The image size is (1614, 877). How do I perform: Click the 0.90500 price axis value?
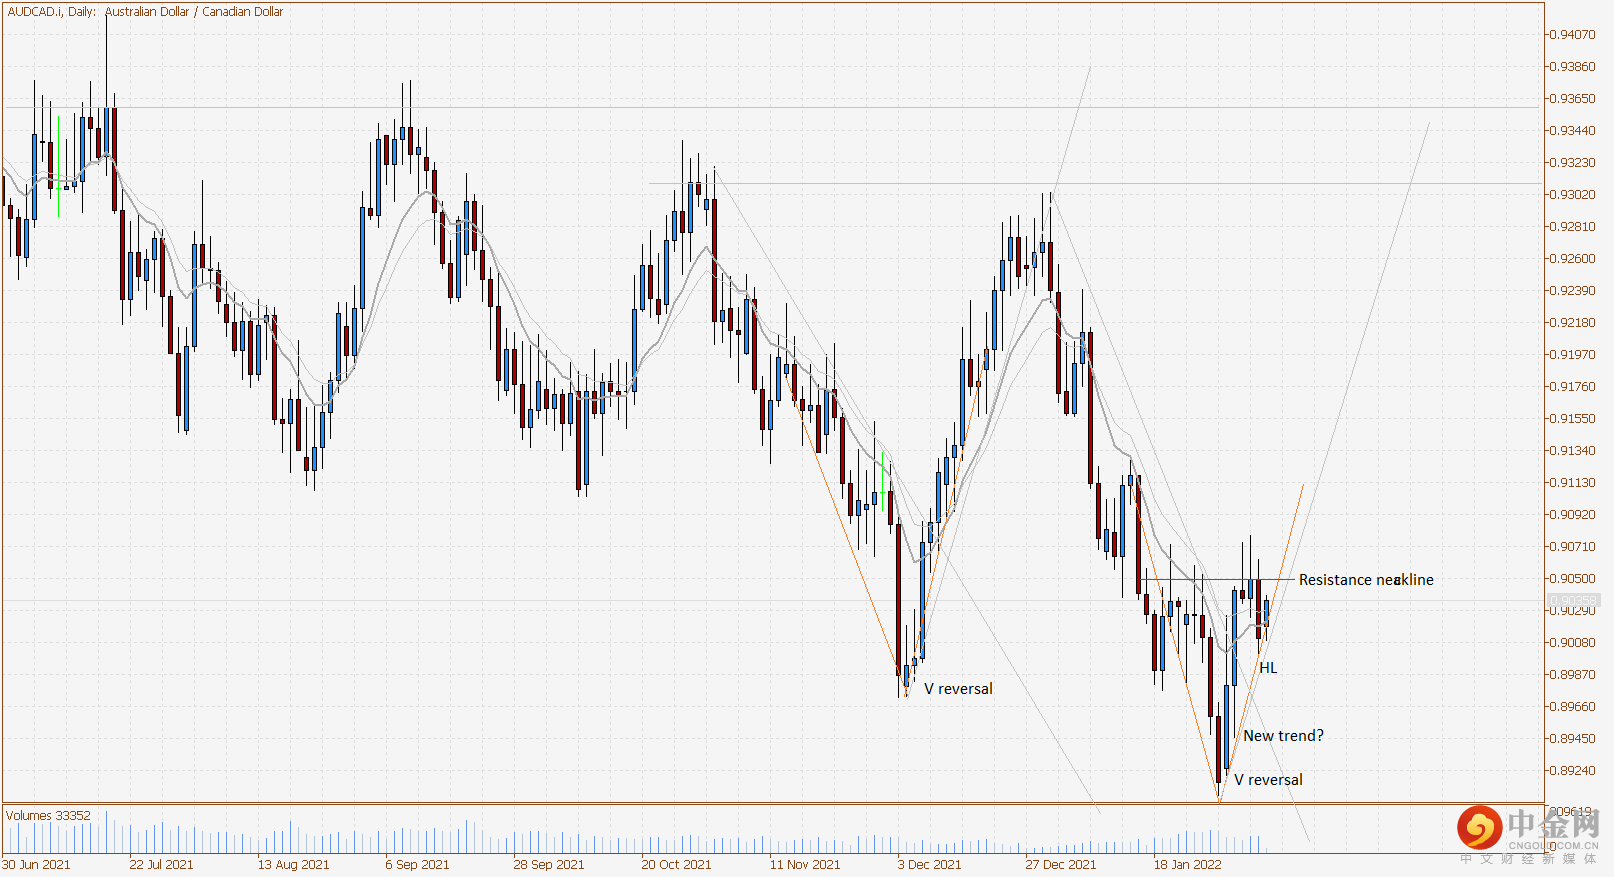pyautogui.click(x=1572, y=579)
